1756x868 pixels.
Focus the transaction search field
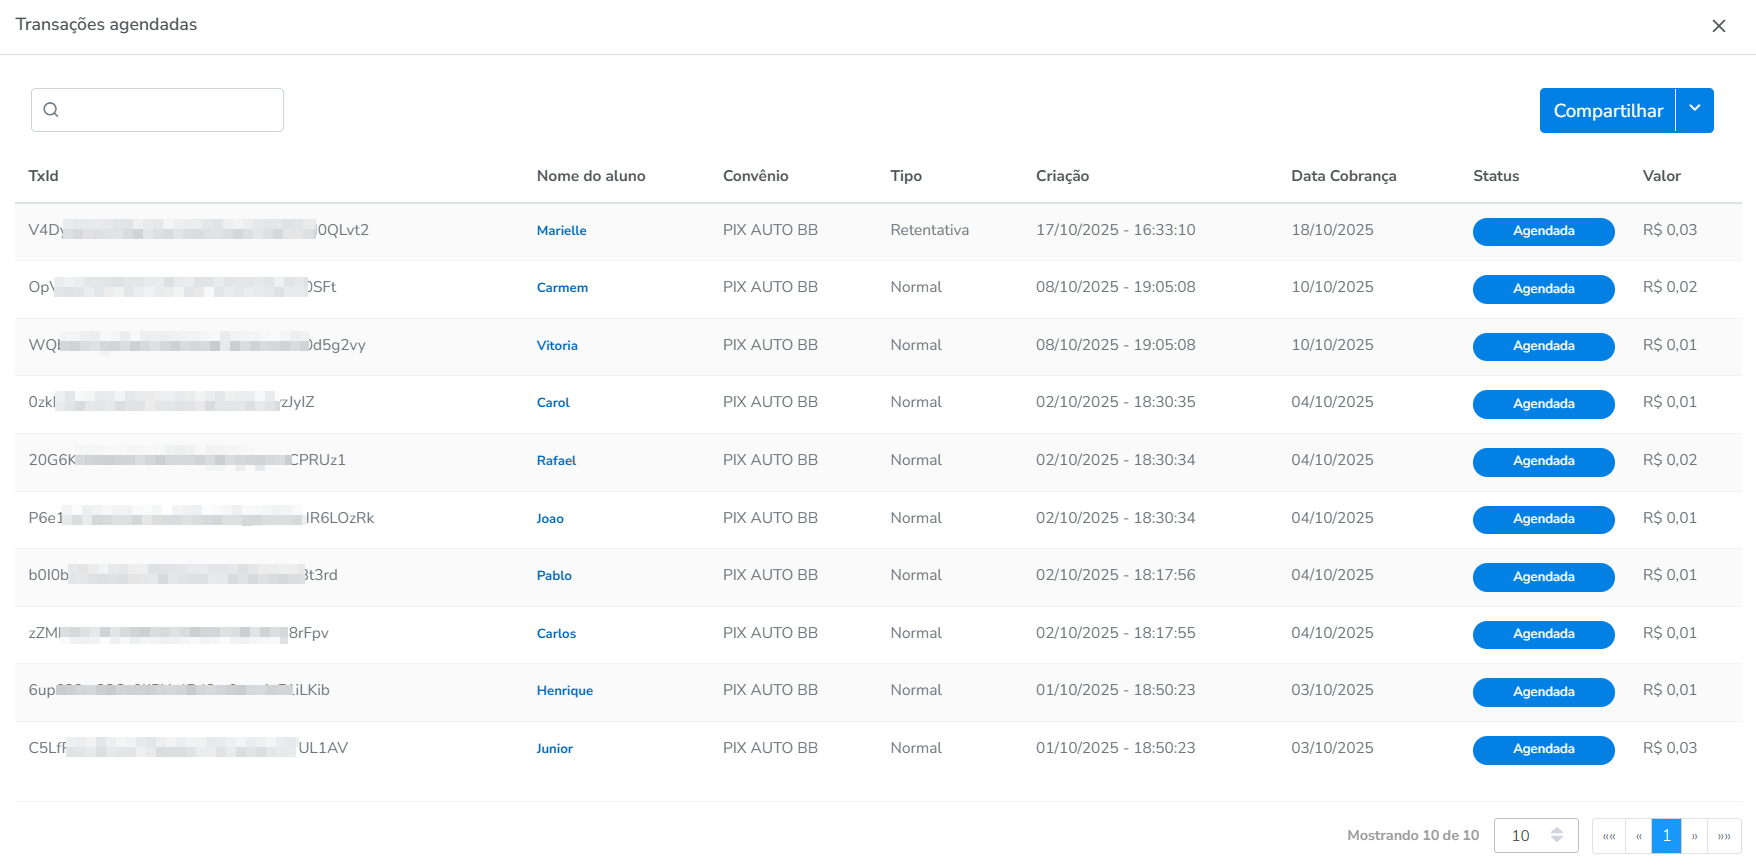(x=170, y=110)
